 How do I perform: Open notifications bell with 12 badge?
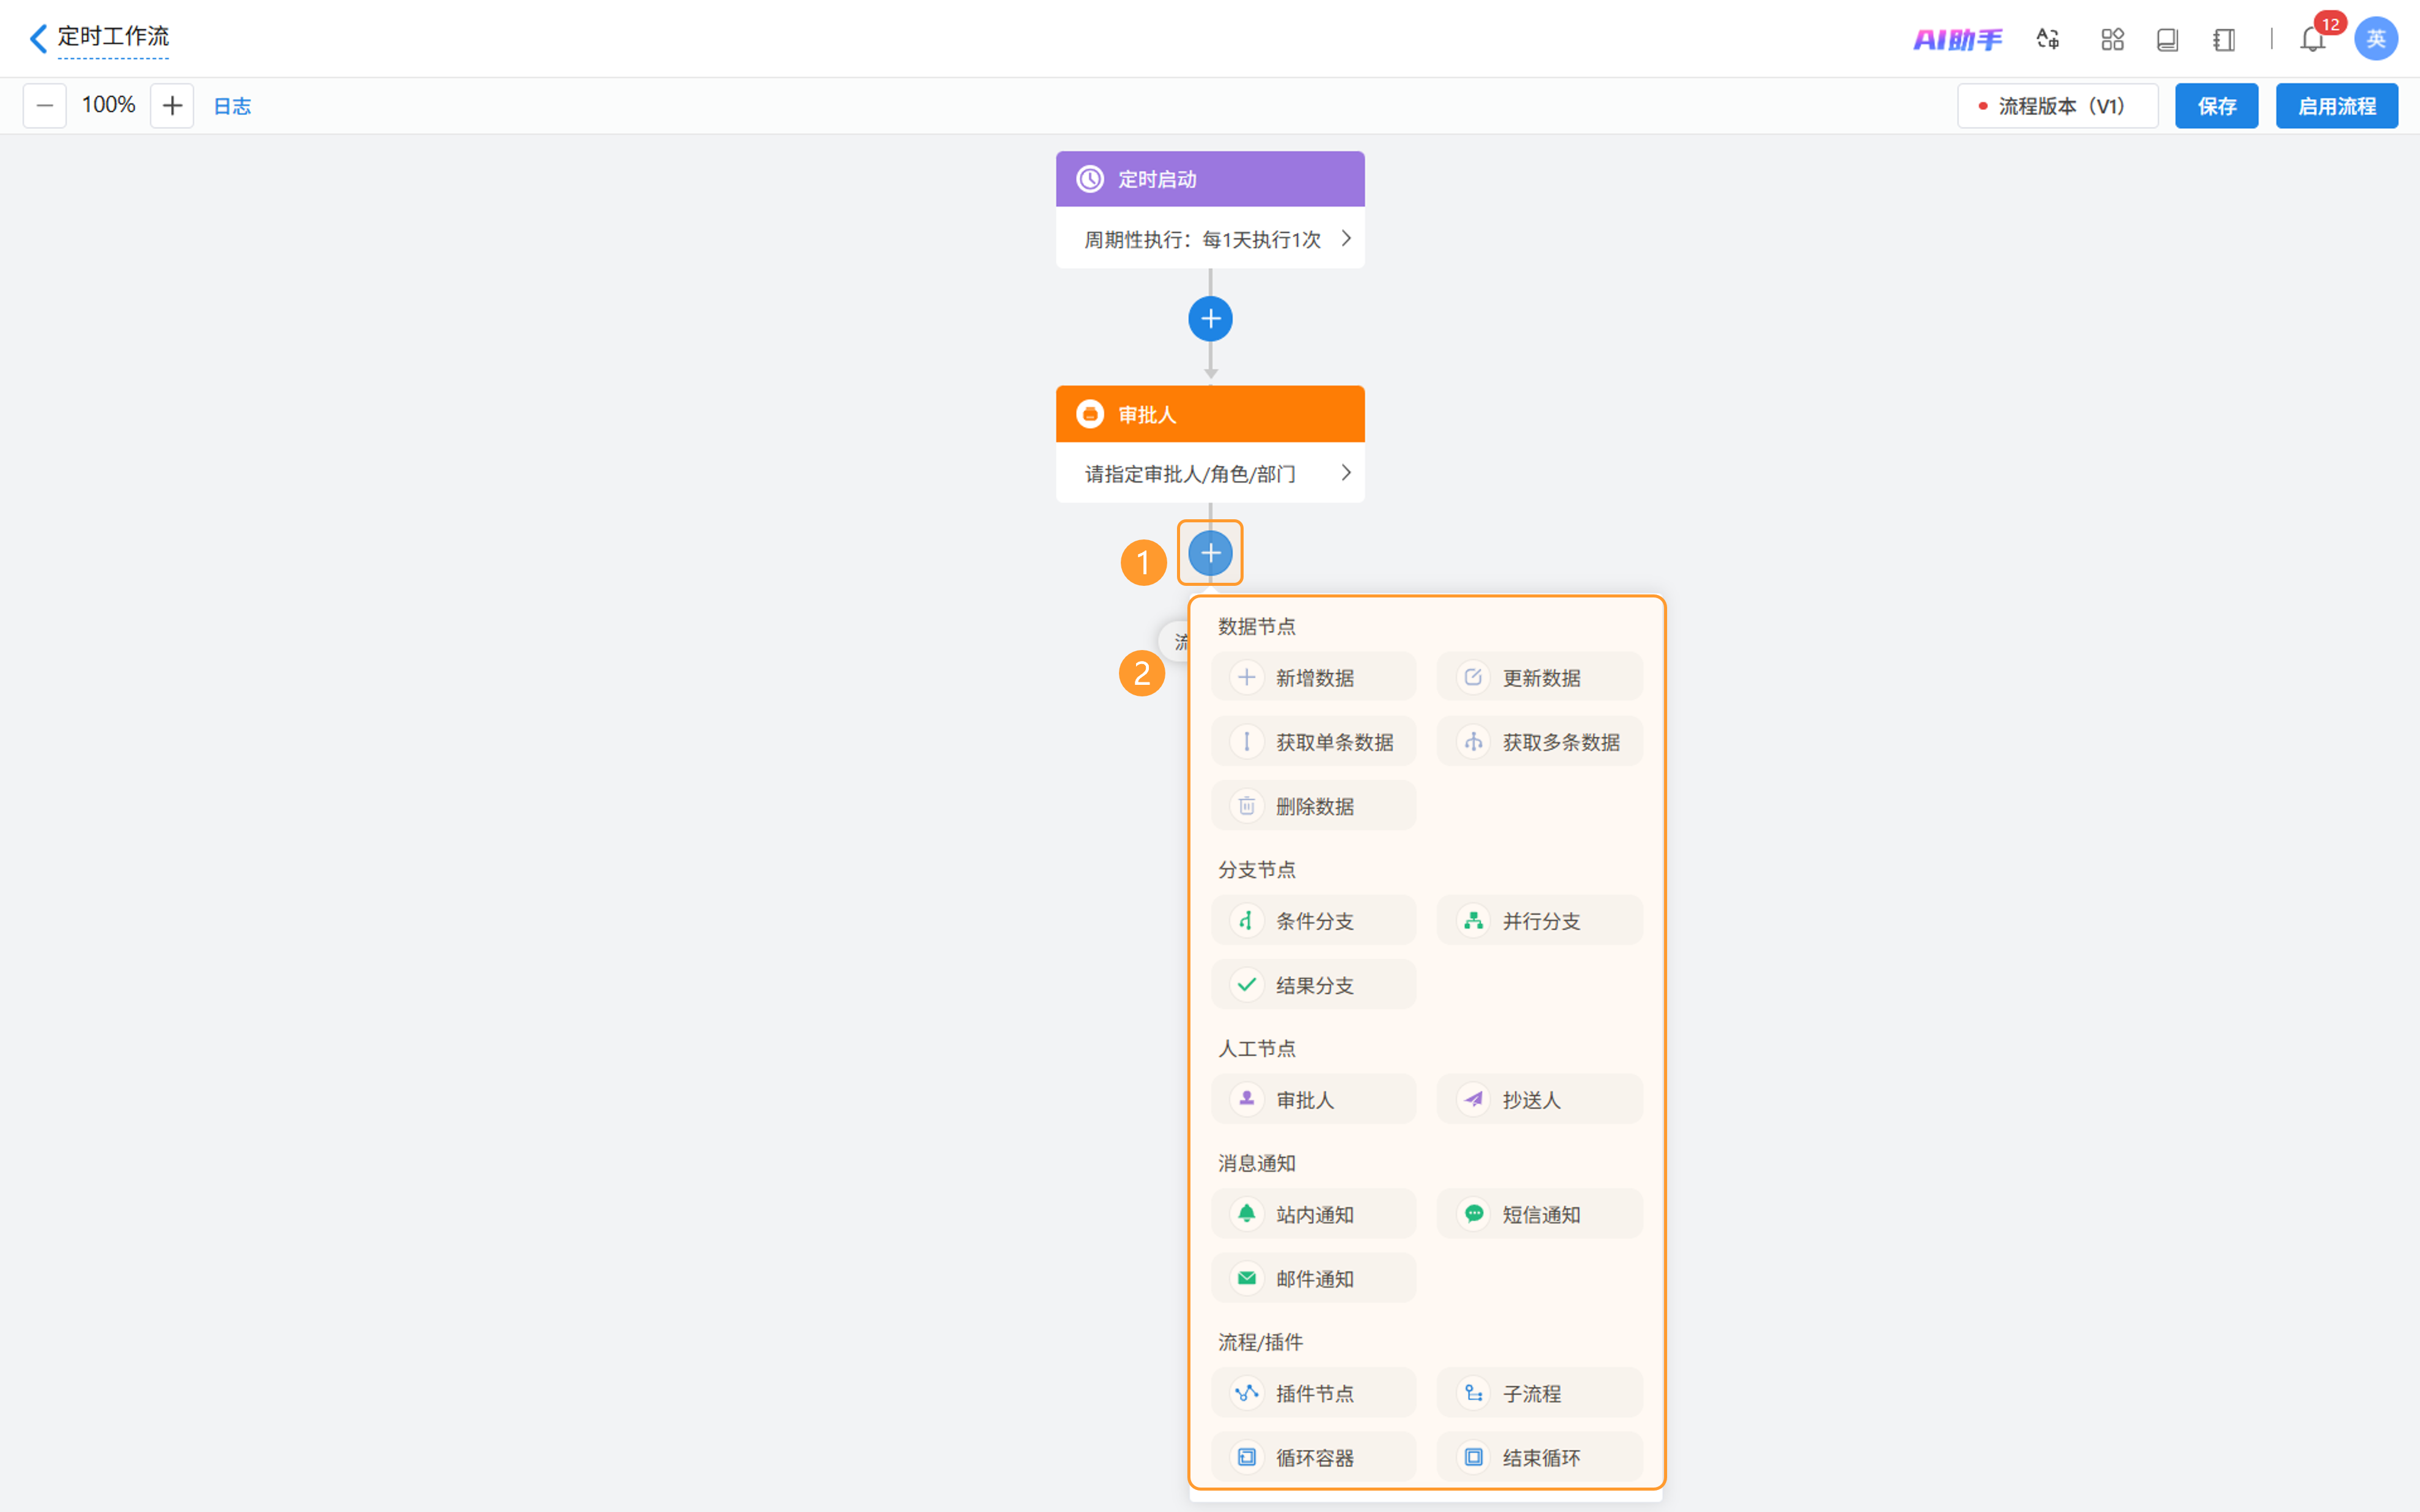[x=2312, y=39]
